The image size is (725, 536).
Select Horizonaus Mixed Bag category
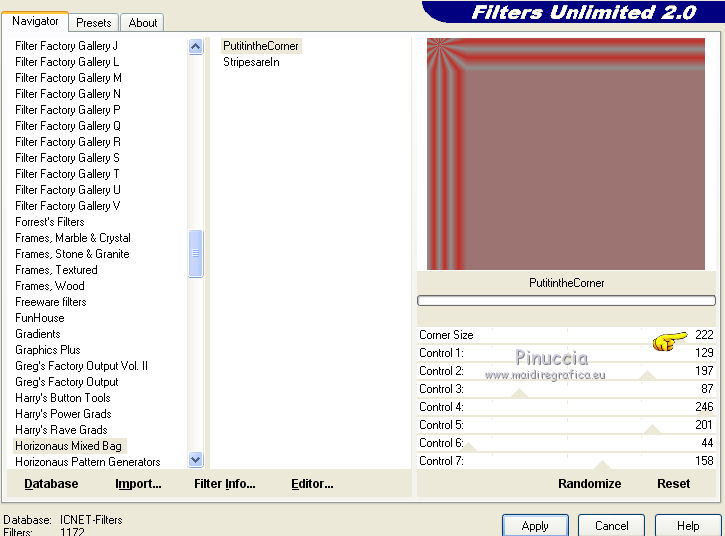(x=68, y=446)
